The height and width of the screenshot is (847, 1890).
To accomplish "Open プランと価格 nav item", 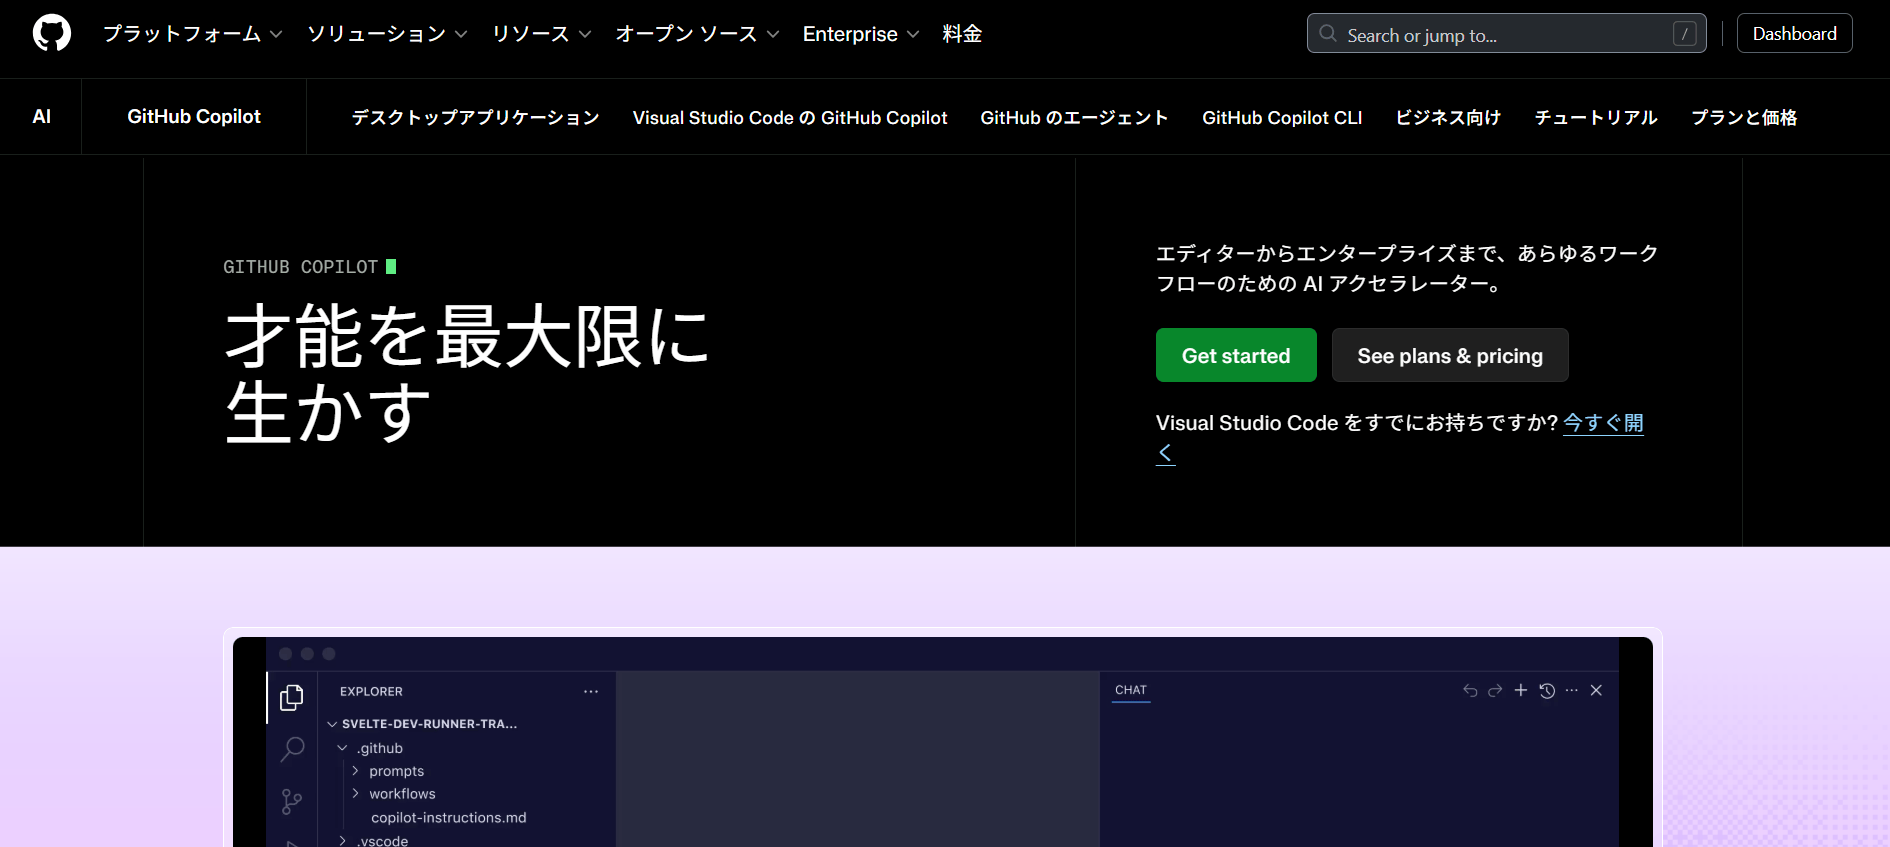I will click(x=1744, y=118).
